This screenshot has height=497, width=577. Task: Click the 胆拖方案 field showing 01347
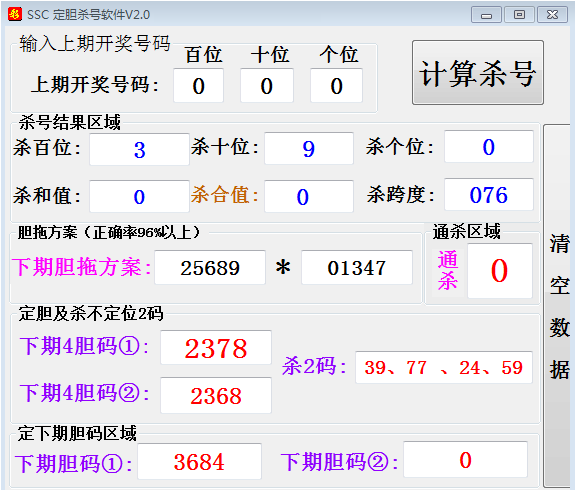(357, 267)
